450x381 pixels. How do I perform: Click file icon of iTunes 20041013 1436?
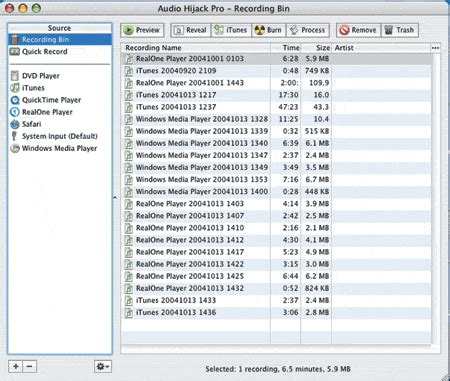(x=129, y=313)
